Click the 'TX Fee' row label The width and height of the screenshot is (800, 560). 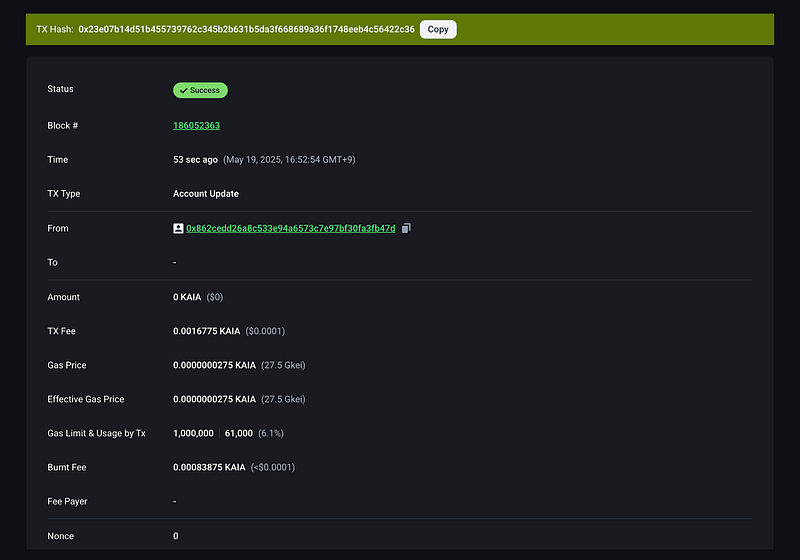click(x=61, y=331)
